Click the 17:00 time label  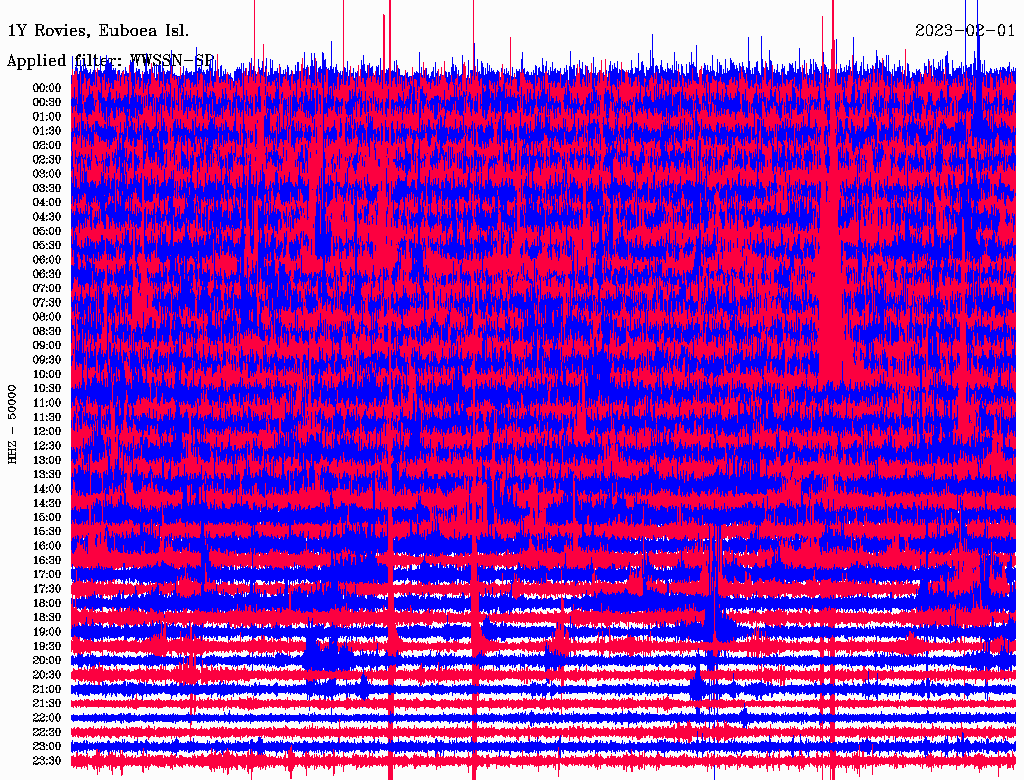47,575
